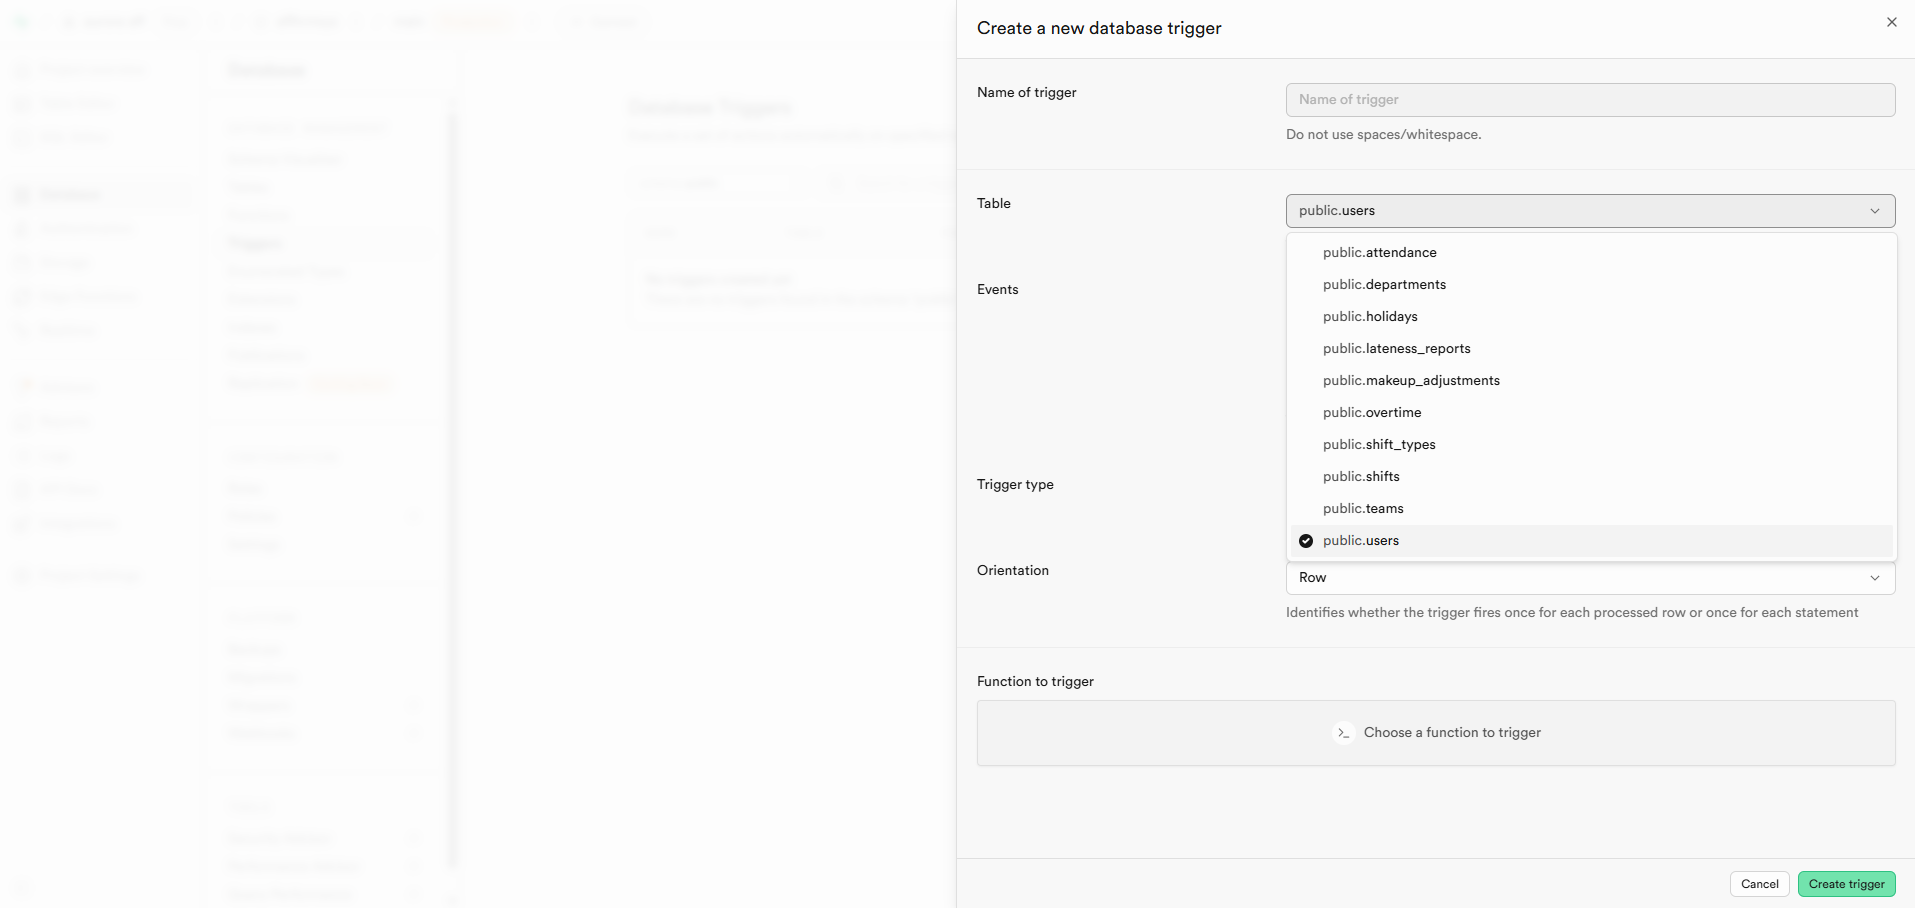This screenshot has height=908, width=1915.
Task: Click the chevron arrow on Orientation field
Action: 1875,578
